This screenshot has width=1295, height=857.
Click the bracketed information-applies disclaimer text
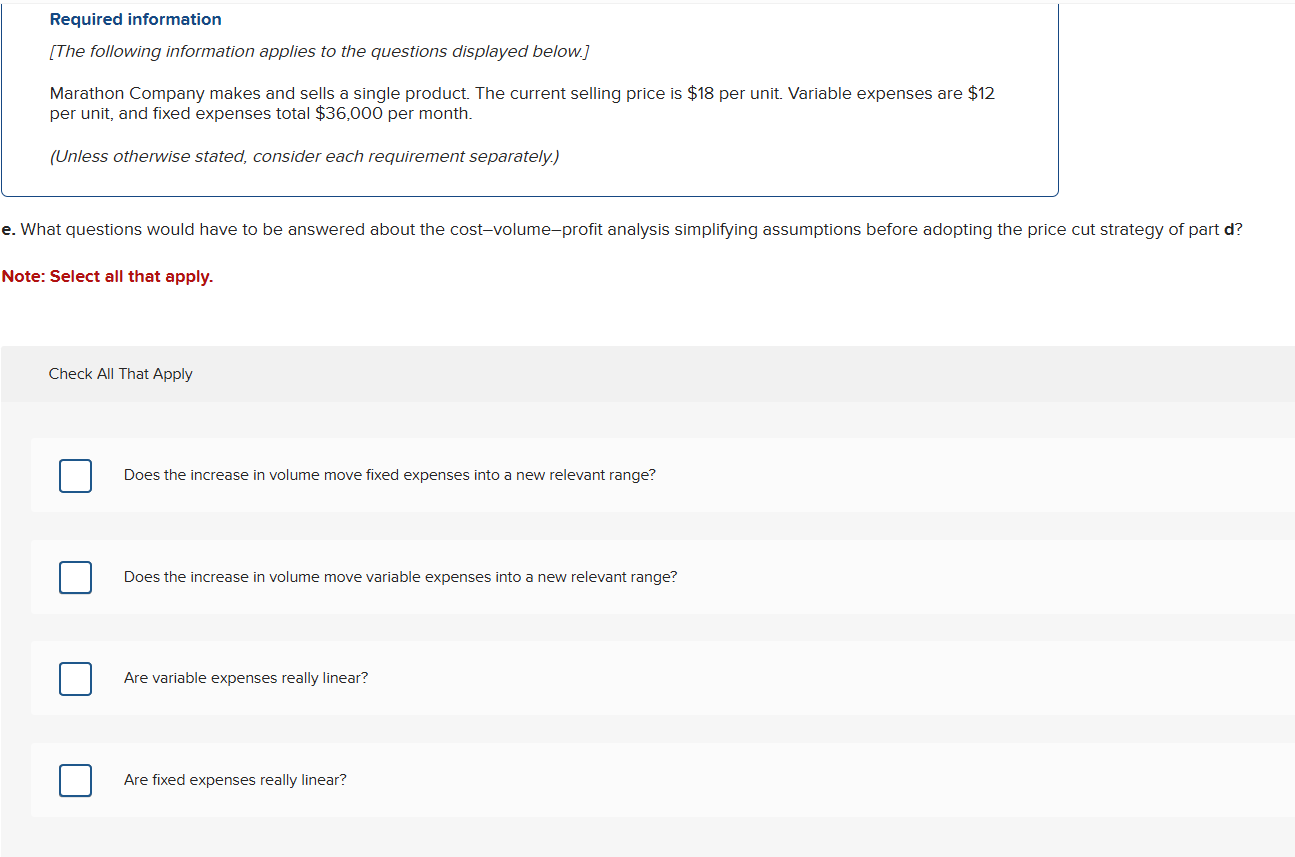[x=319, y=51]
